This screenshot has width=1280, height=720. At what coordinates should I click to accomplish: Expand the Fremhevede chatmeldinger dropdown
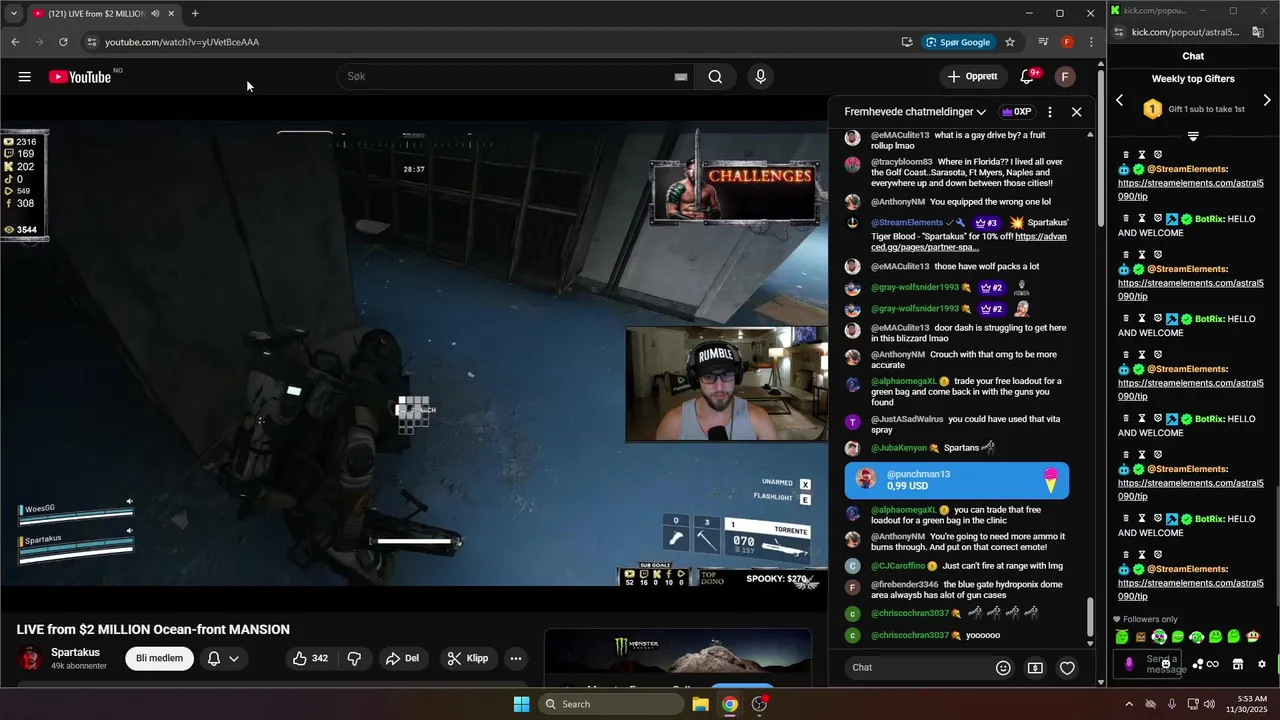point(915,112)
